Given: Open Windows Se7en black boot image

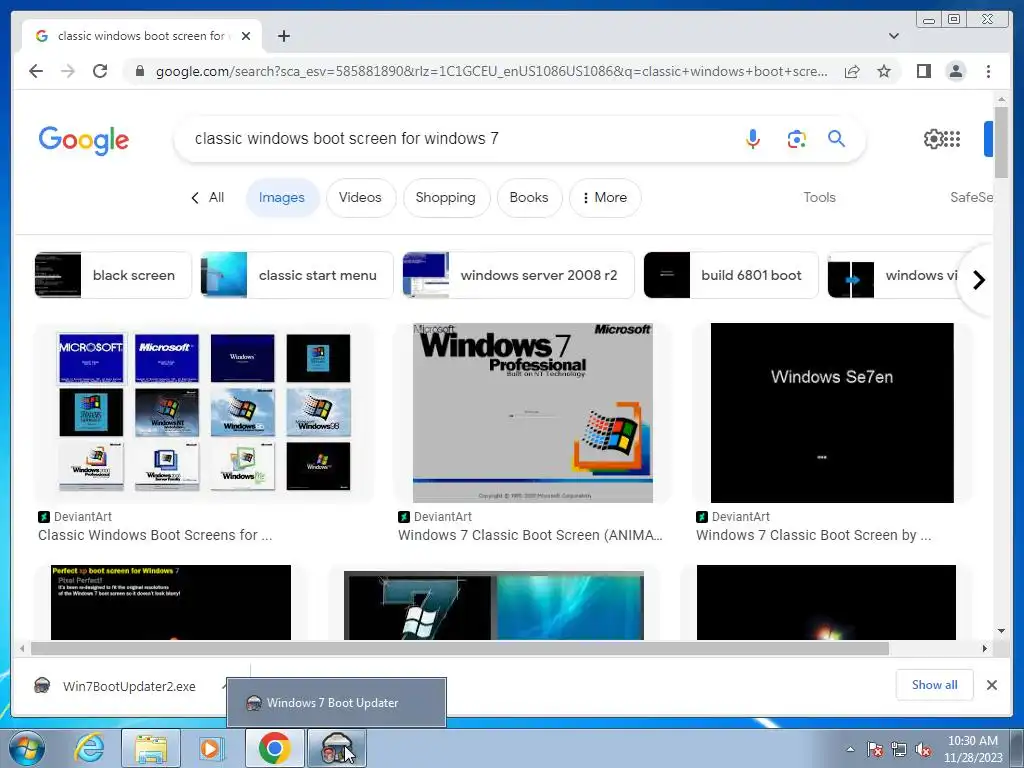Looking at the screenshot, I should [x=832, y=413].
